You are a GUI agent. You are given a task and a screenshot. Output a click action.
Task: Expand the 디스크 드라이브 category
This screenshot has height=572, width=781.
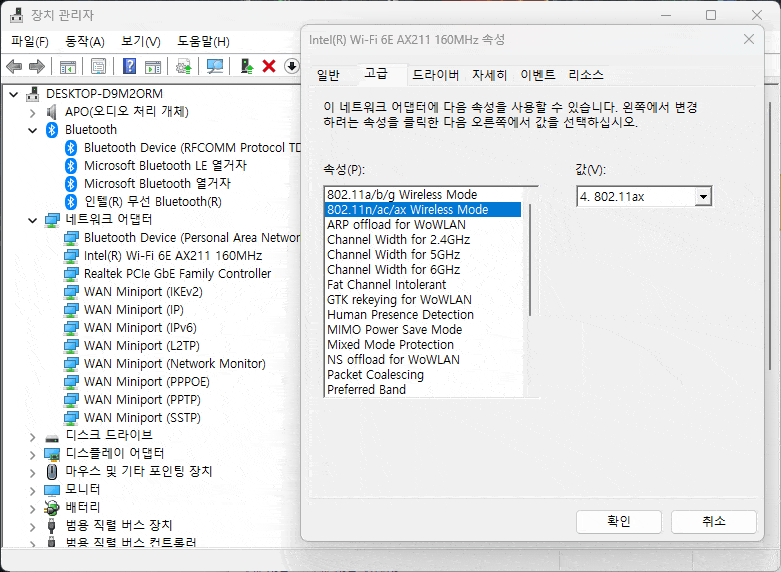tap(33, 436)
